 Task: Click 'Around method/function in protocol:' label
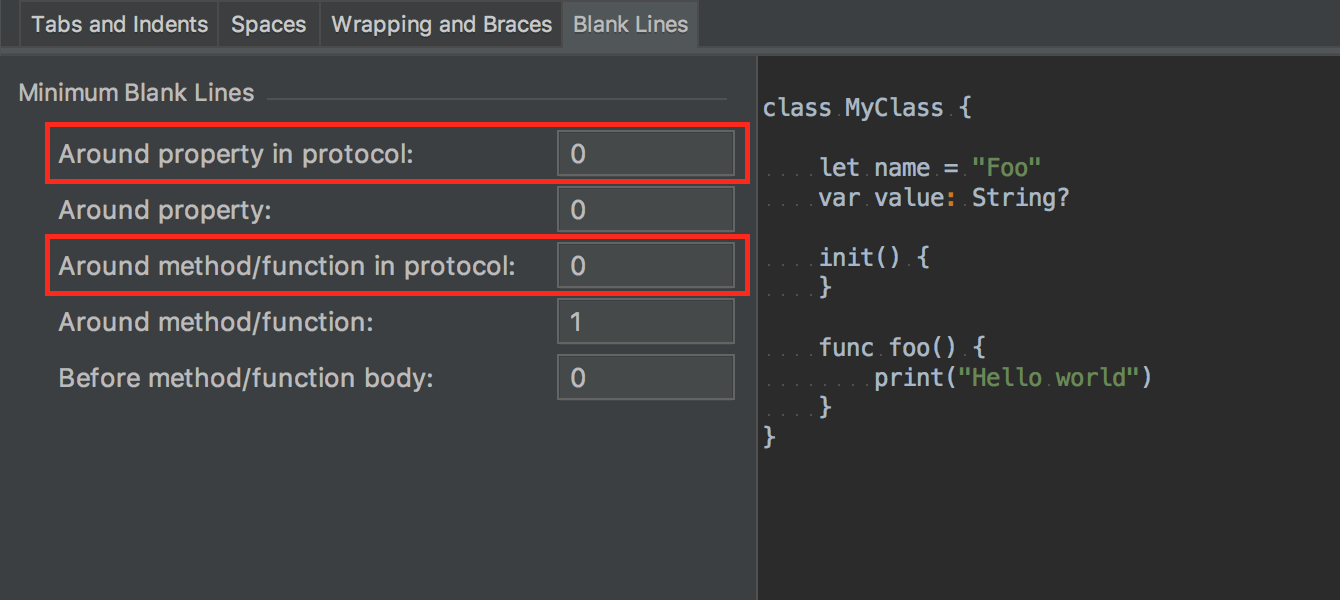[287, 266]
